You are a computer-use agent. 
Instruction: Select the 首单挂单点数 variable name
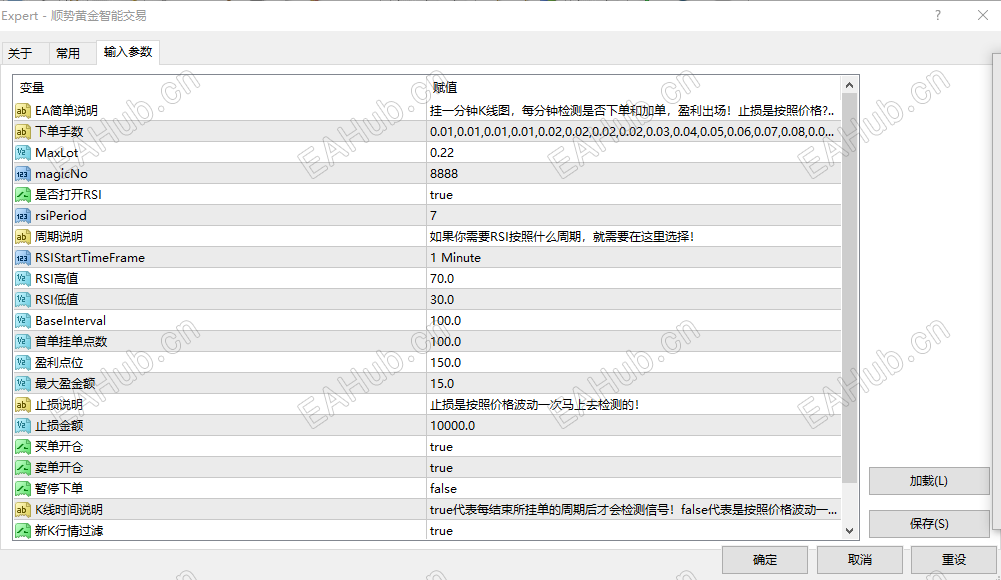(71, 342)
